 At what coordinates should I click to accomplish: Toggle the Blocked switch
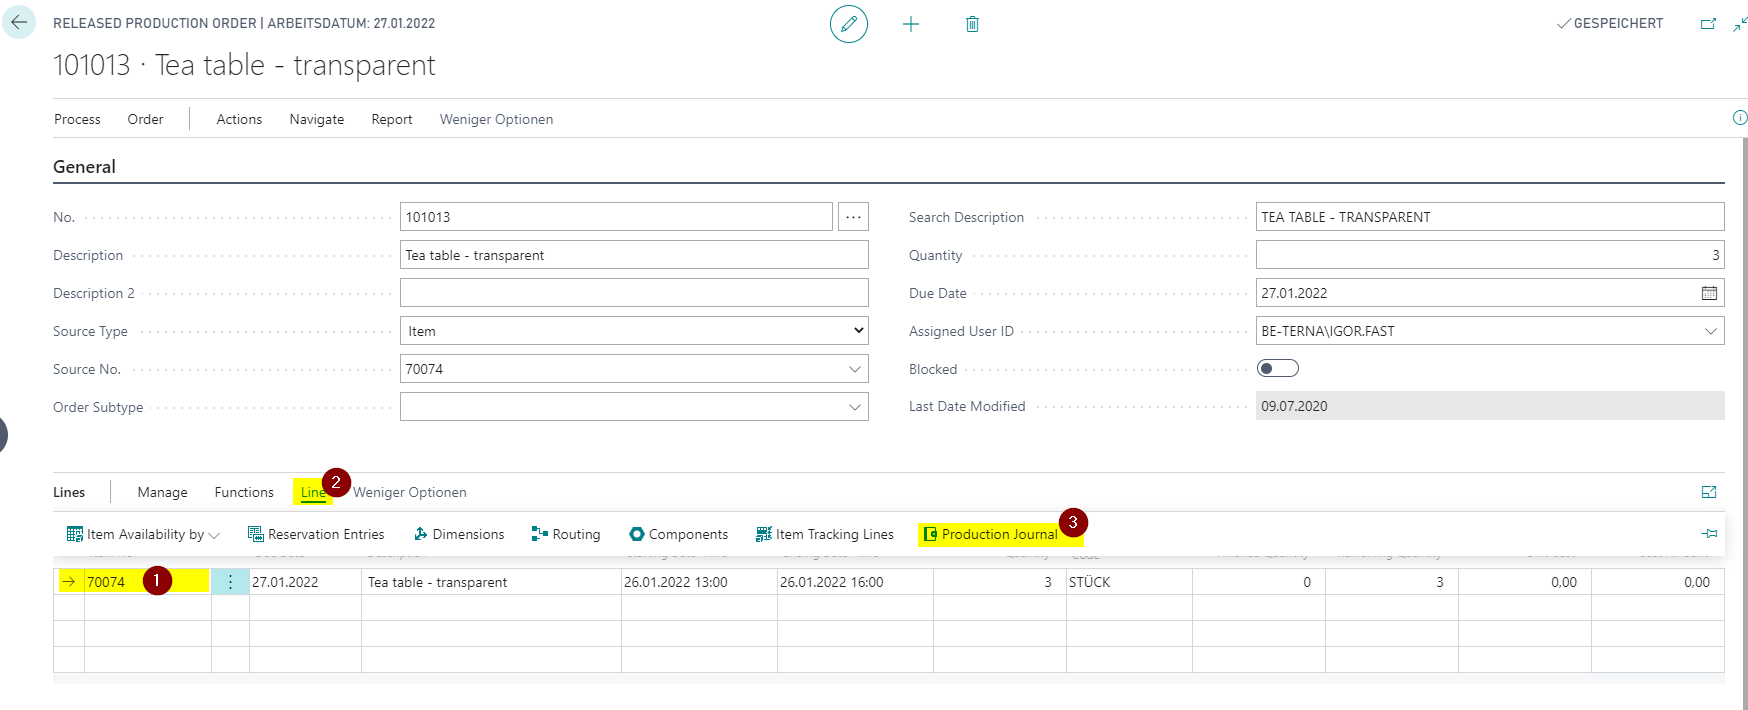[1278, 368]
